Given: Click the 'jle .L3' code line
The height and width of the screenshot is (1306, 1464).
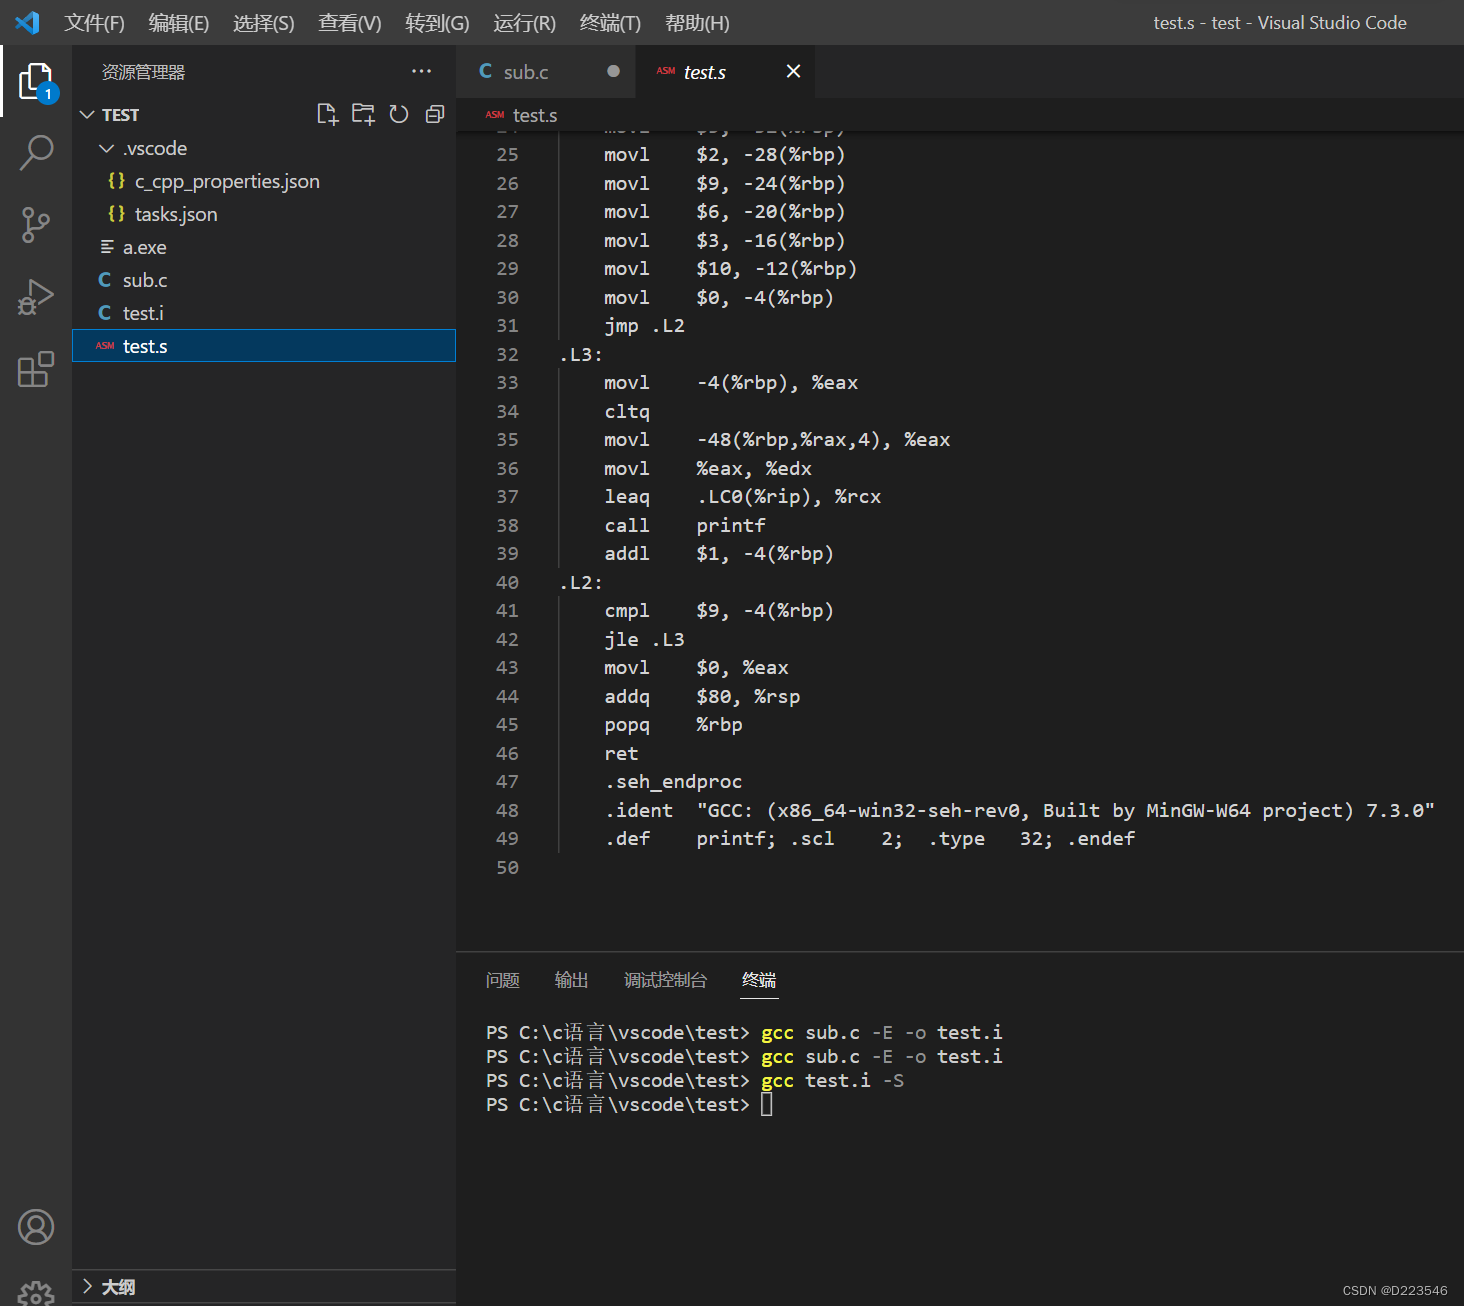Looking at the screenshot, I should (x=644, y=639).
